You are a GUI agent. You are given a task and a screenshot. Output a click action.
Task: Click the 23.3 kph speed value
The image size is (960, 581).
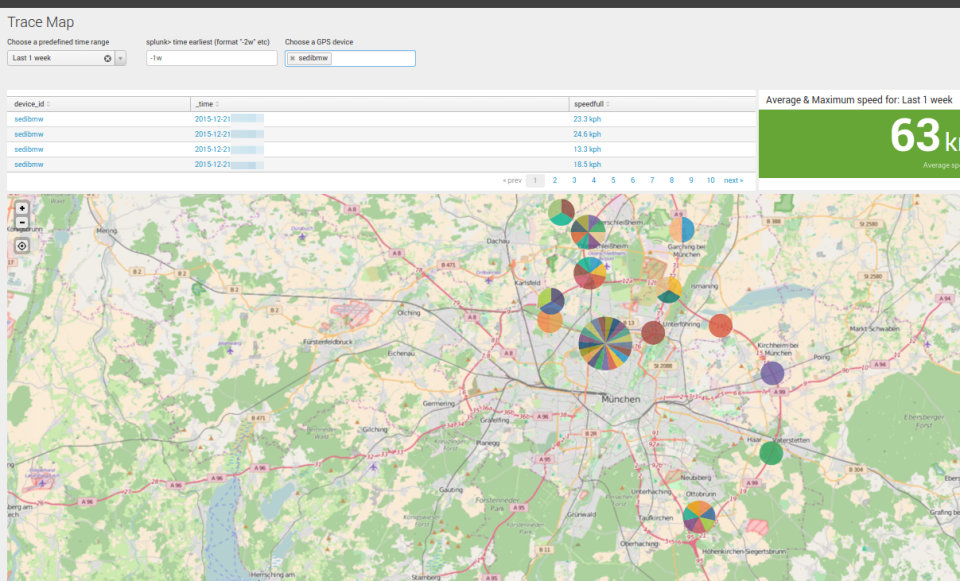[x=587, y=119]
